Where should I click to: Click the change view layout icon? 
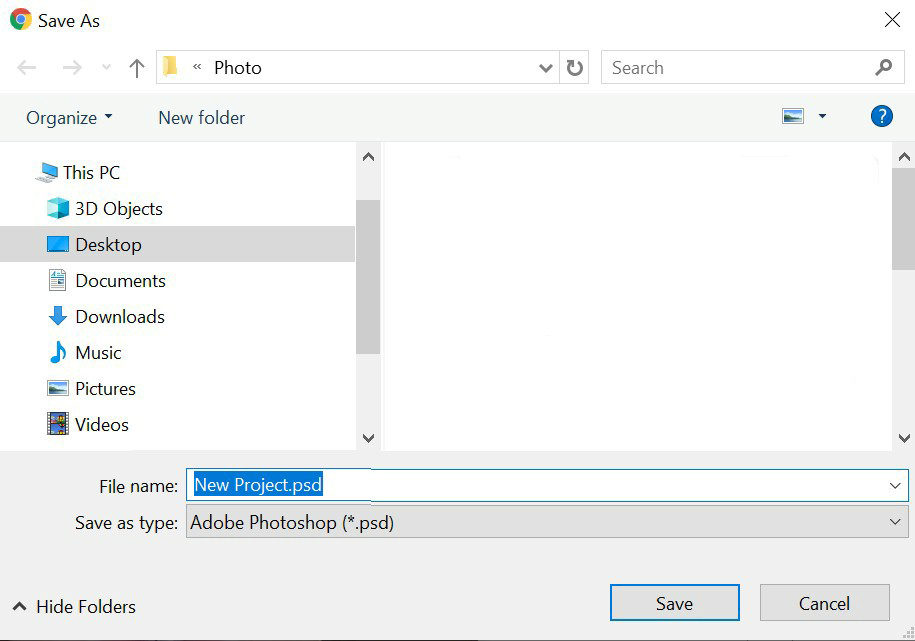[x=793, y=117]
